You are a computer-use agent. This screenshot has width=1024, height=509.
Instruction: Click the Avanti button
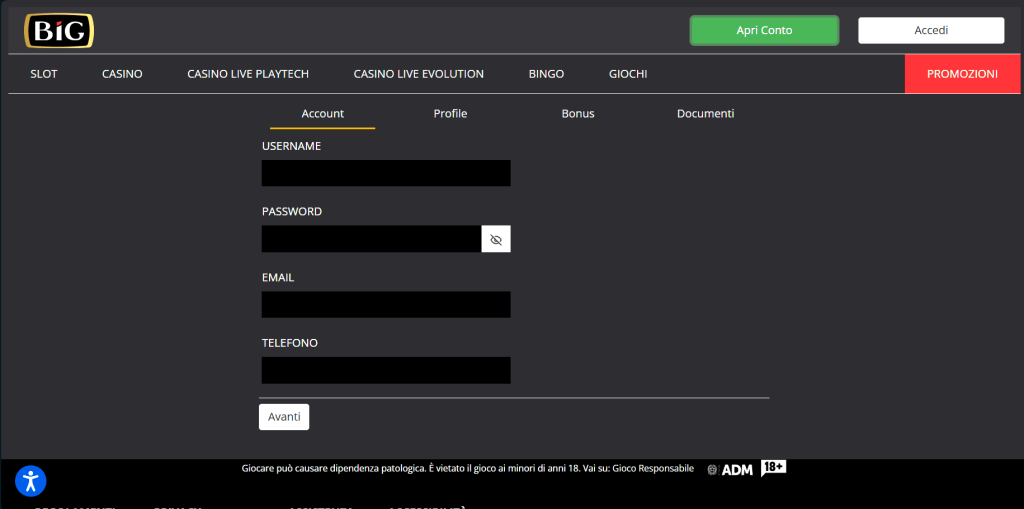point(284,417)
